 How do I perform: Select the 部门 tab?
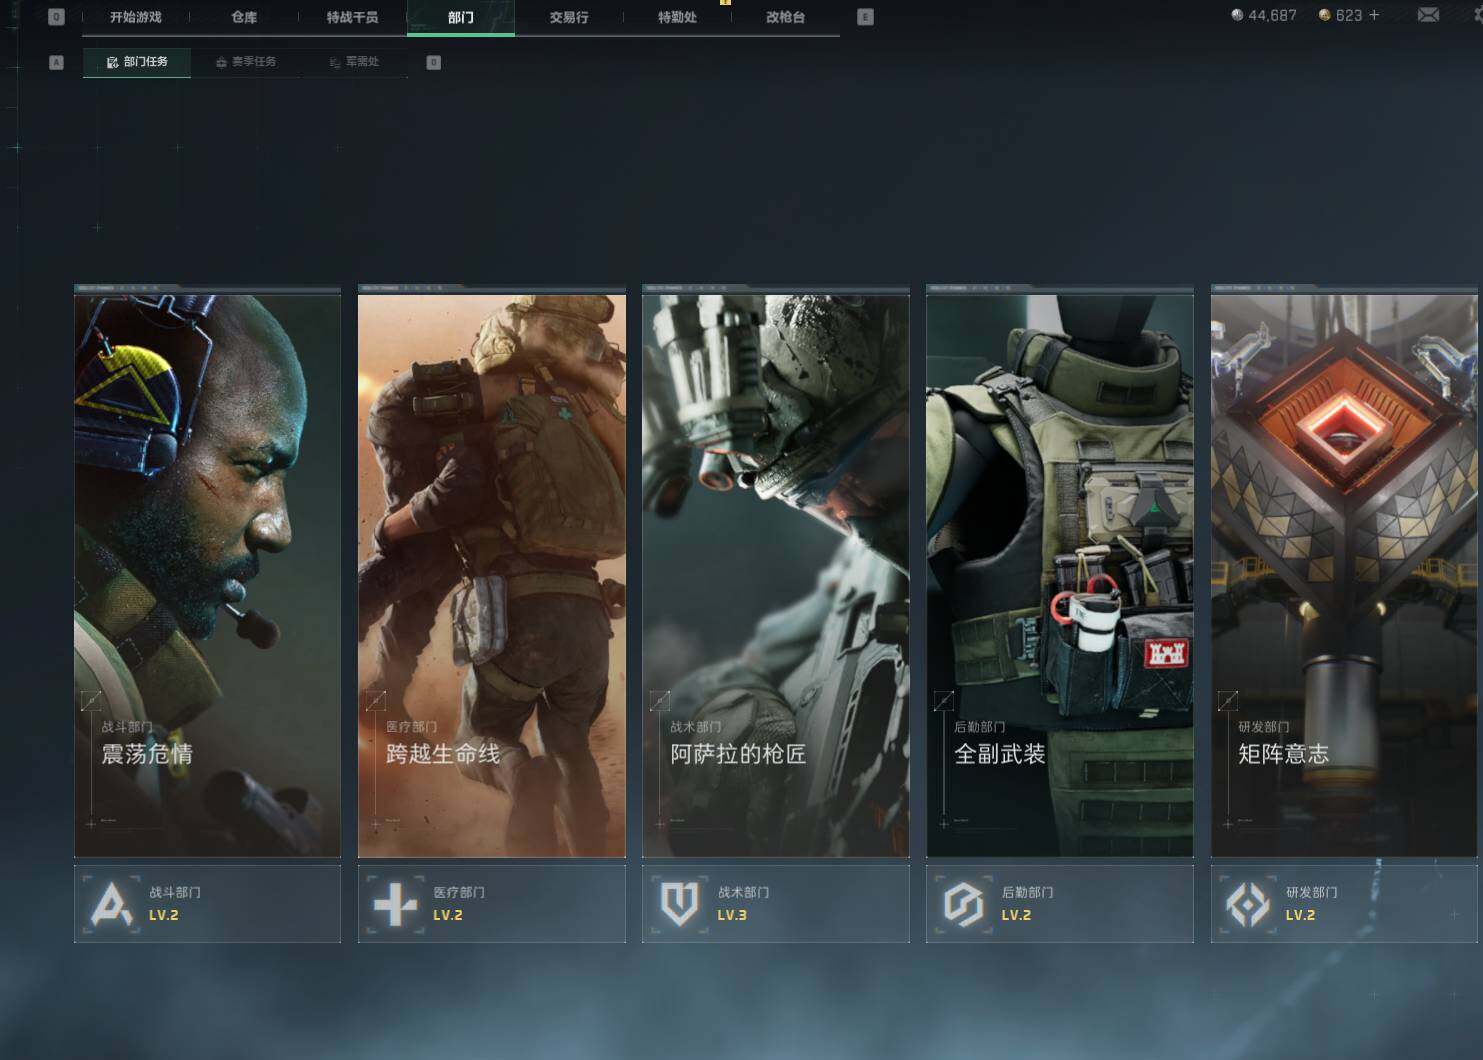461,17
